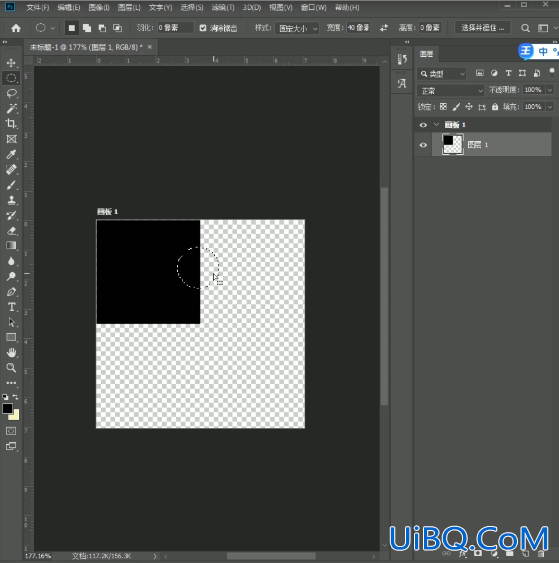559x563 pixels.
Task: Select the Elliptical Marquee tool
Action: click(x=11, y=78)
